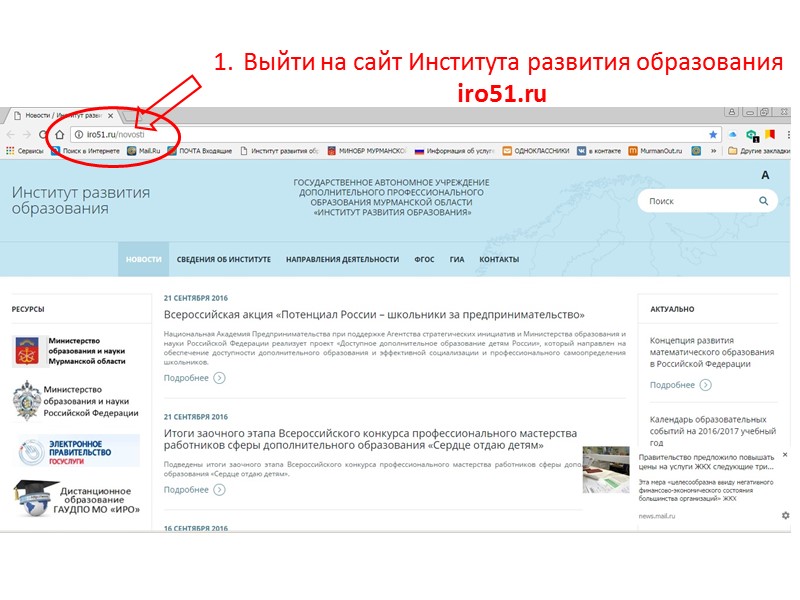Open the Chrome three-dot menu
Viewport: 800px width, 600px height.
pos(788,134)
